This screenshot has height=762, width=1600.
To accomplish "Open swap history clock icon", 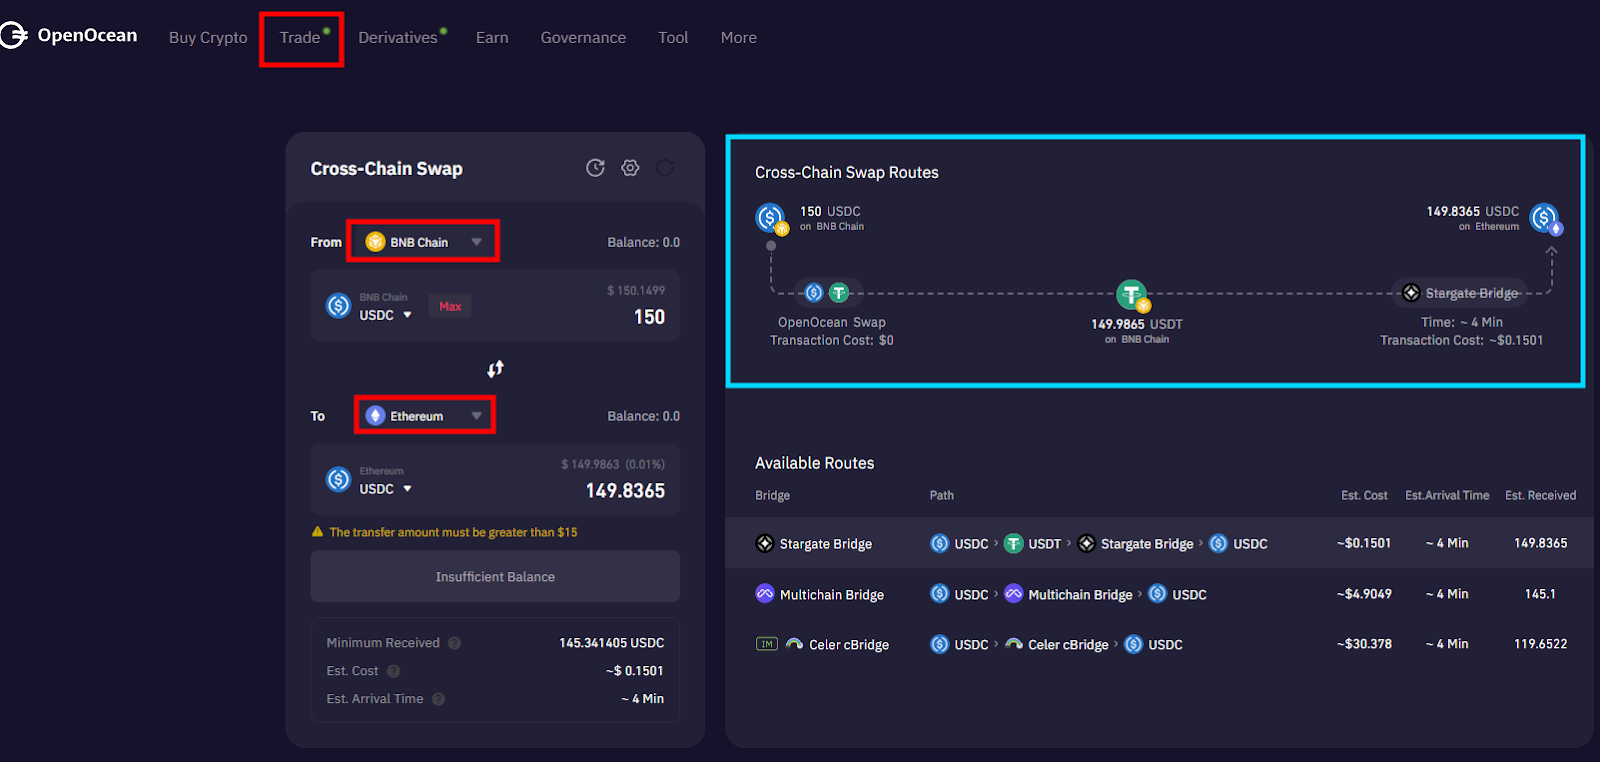I will (x=595, y=168).
